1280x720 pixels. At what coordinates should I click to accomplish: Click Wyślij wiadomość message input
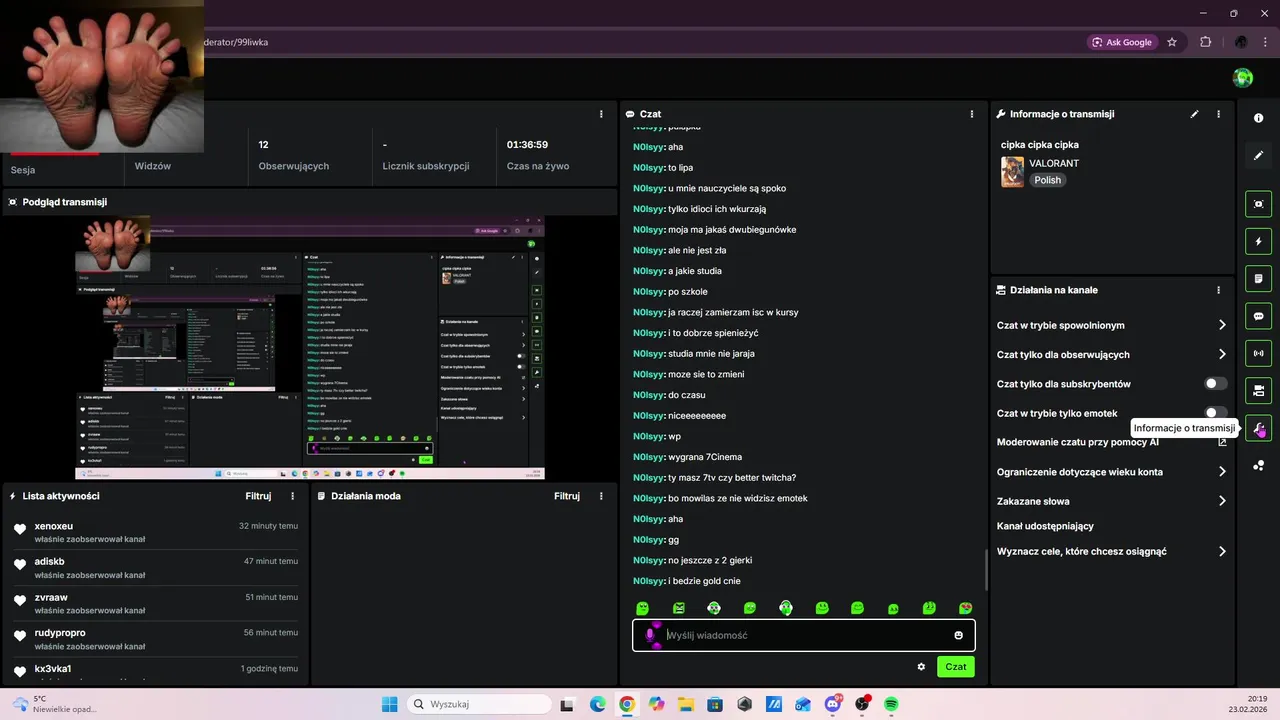click(804, 635)
